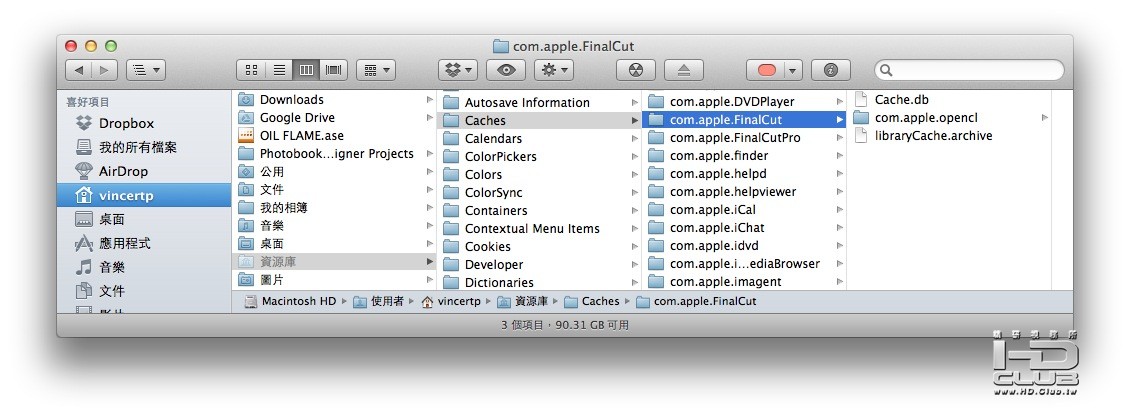
Task: Click the Quick Look eye button
Action: click(x=506, y=70)
